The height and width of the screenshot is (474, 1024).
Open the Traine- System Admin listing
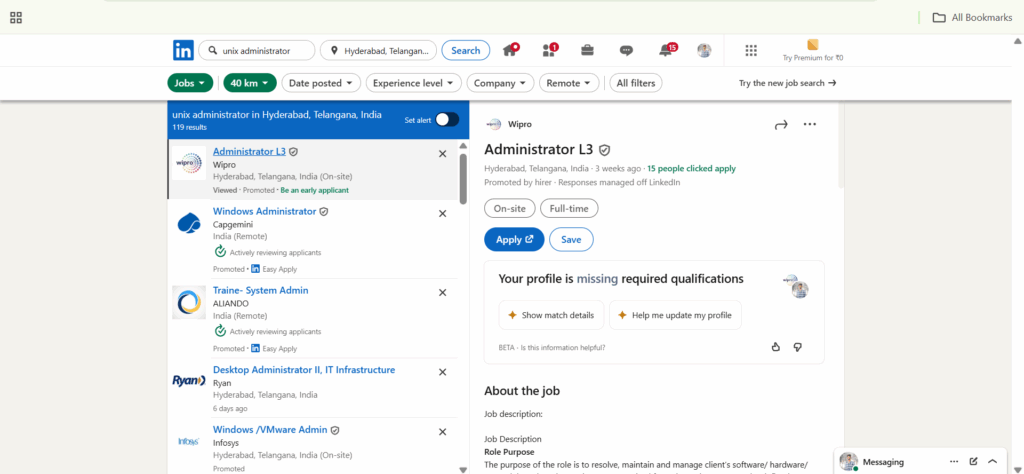261,291
